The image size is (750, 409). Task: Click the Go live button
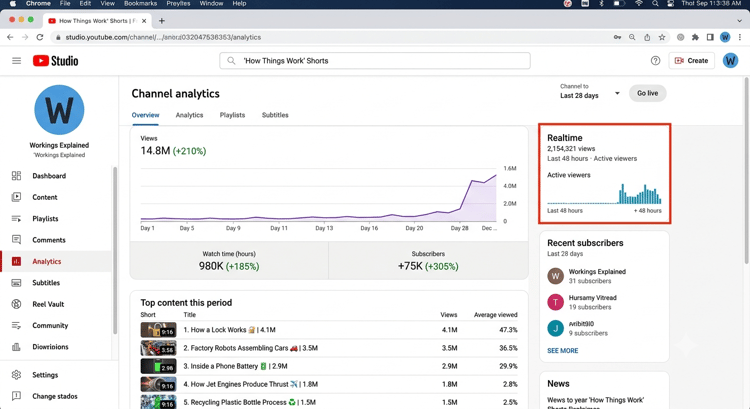pos(647,93)
